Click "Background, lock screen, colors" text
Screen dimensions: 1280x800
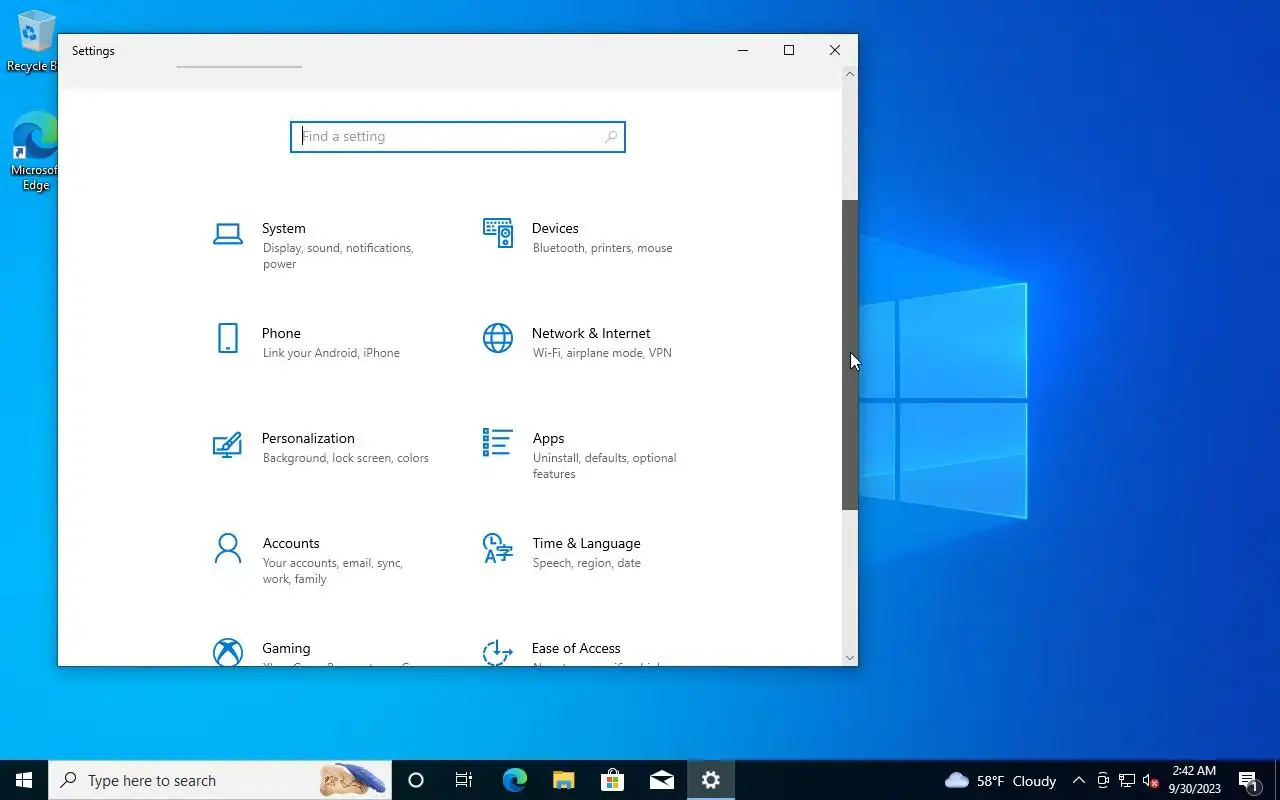click(x=346, y=458)
